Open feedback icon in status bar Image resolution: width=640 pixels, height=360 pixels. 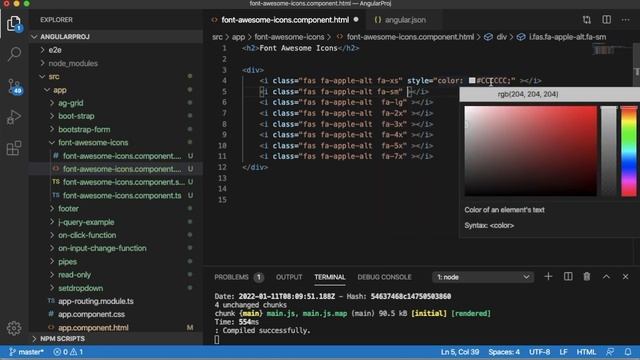pos(610,352)
